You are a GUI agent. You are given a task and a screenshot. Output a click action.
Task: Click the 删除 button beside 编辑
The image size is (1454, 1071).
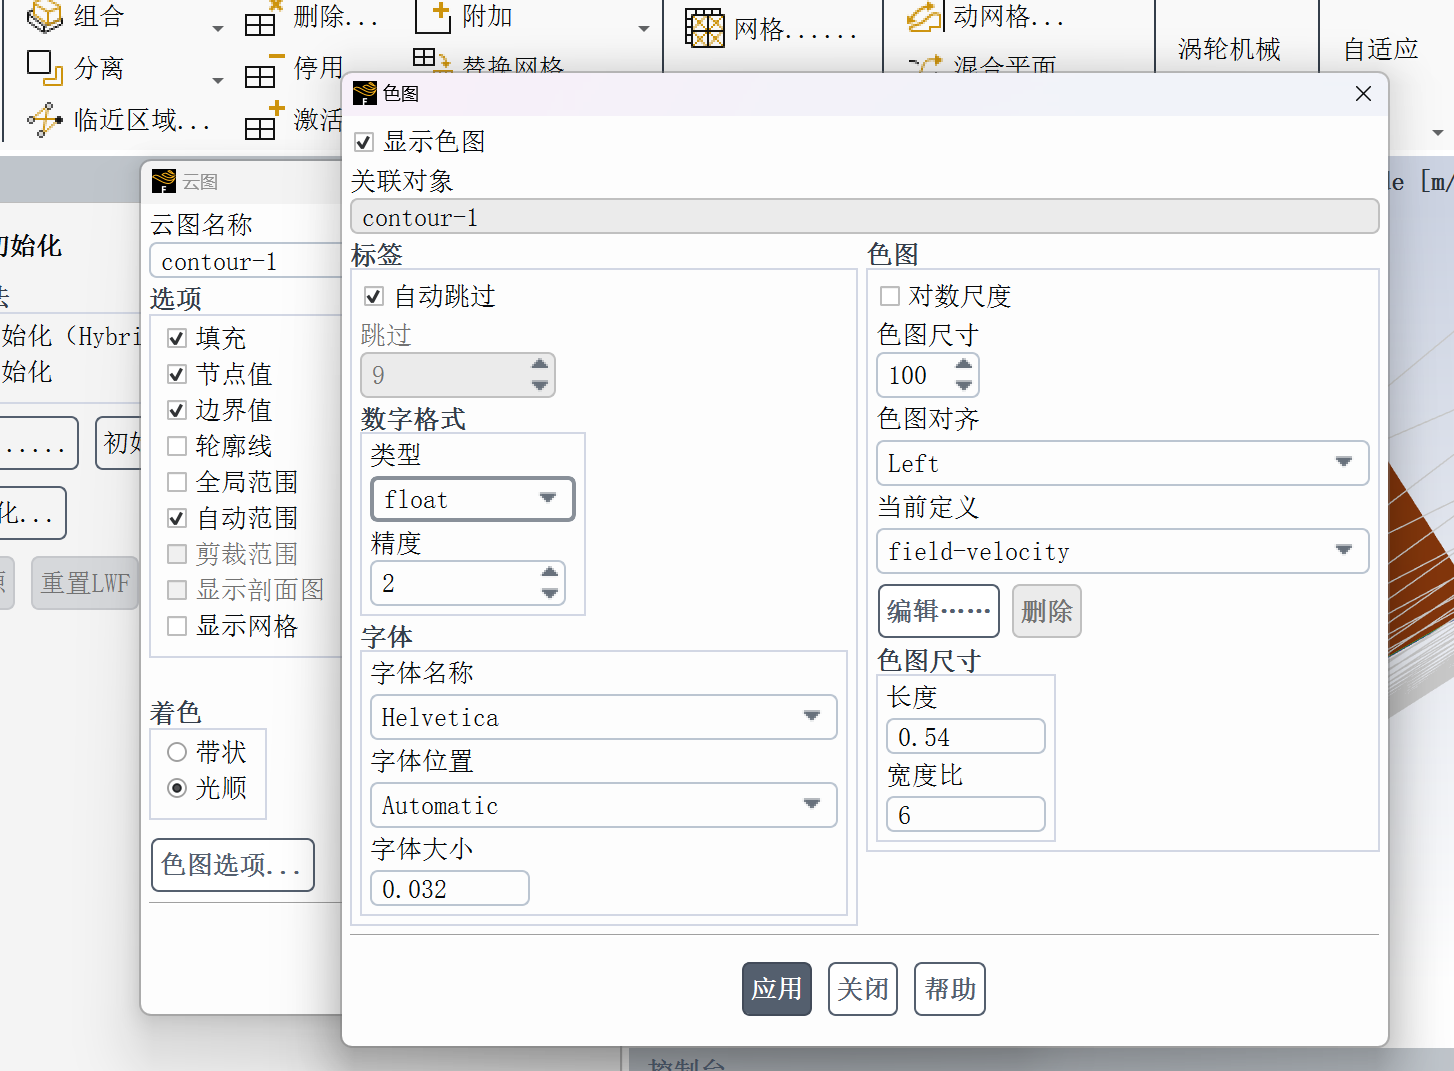(x=1047, y=611)
